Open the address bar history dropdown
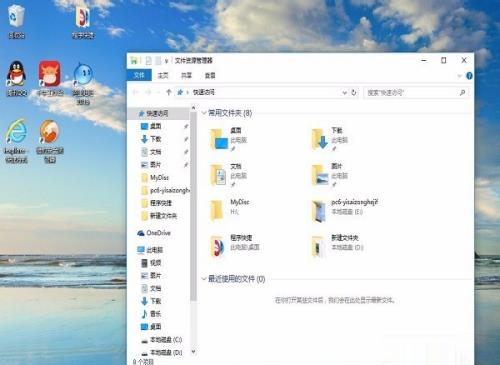500x365 pixels. 345,93
